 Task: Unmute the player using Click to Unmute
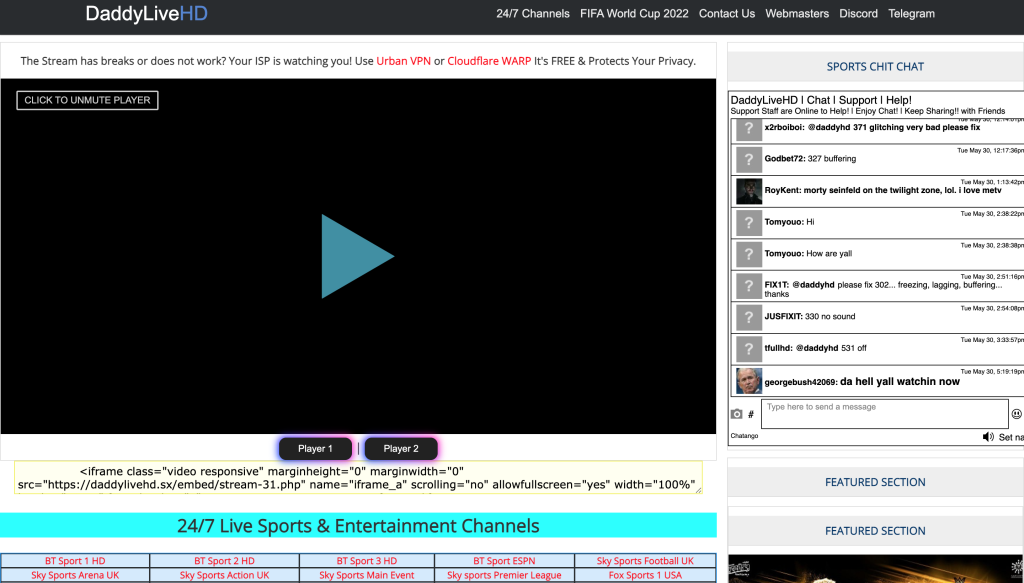pos(87,100)
